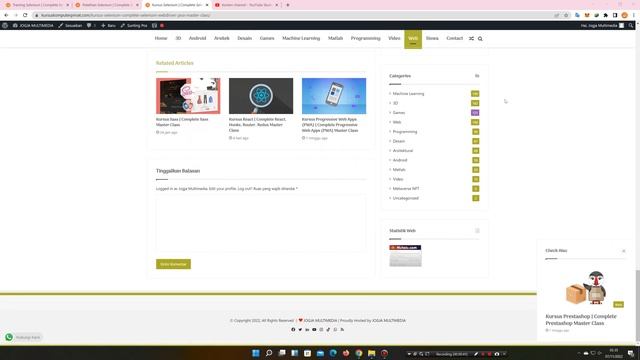
Task: Open a new browser tab
Action: 288,5
